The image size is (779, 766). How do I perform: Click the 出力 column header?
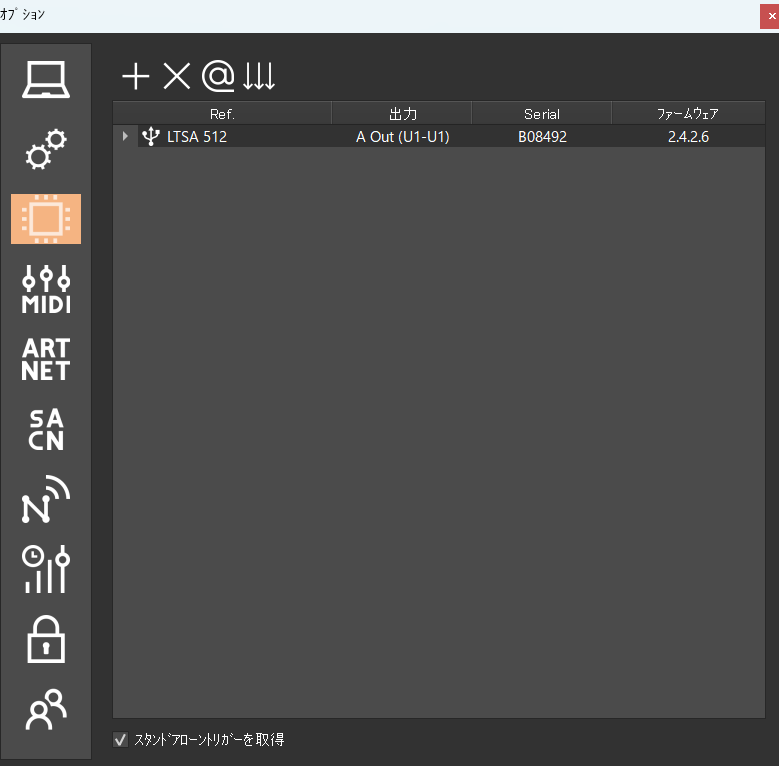point(402,114)
